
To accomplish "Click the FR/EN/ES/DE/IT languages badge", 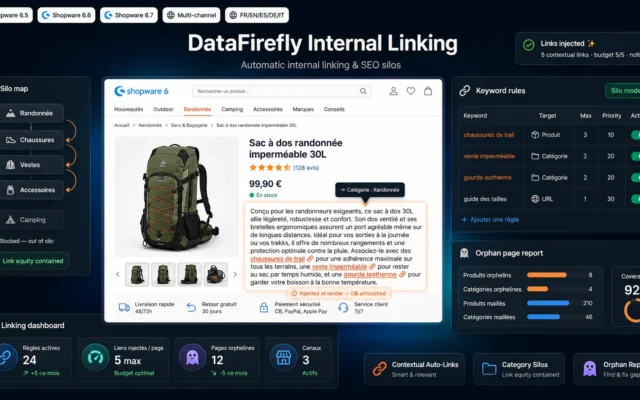I will click(x=257, y=15).
